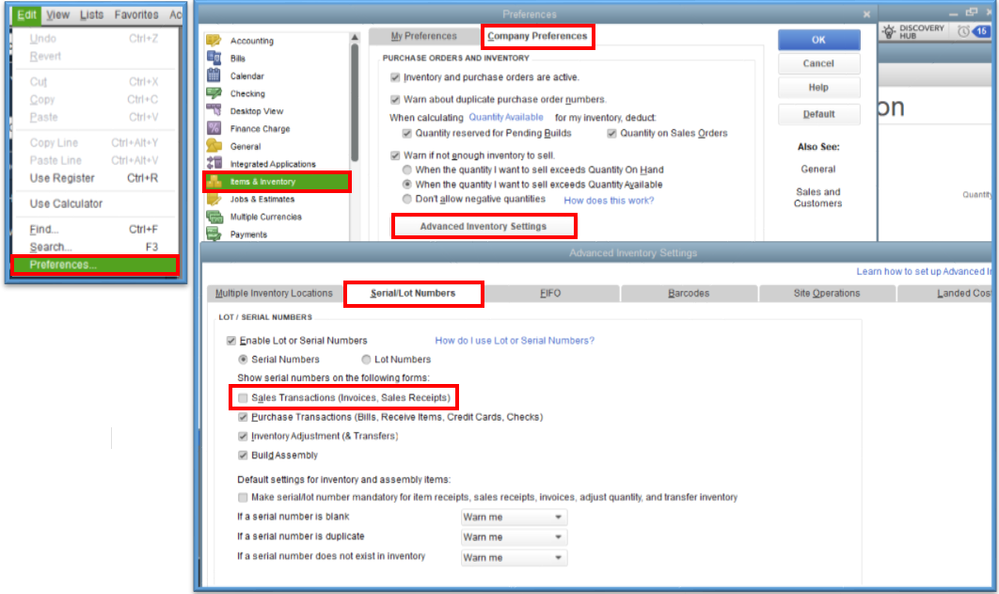Click the reminders clock icon
Screen dimensions: 999x594
963,31
